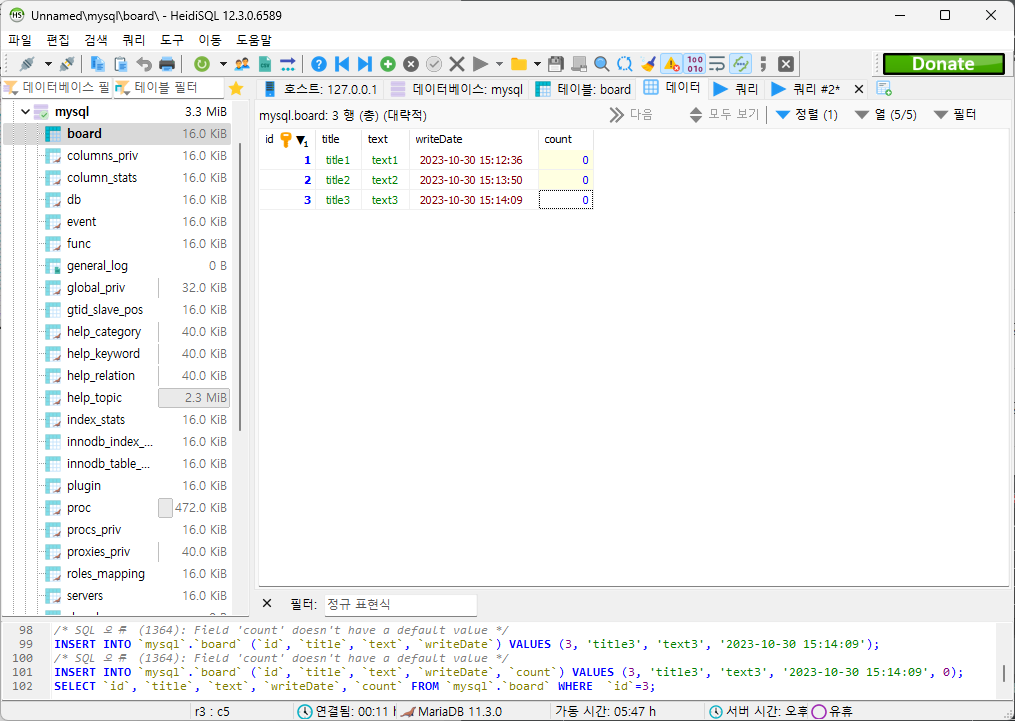Image resolution: width=1015 pixels, height=721 pixels.
Task: Go to the first row icon
Action: (x=342, y=64)
